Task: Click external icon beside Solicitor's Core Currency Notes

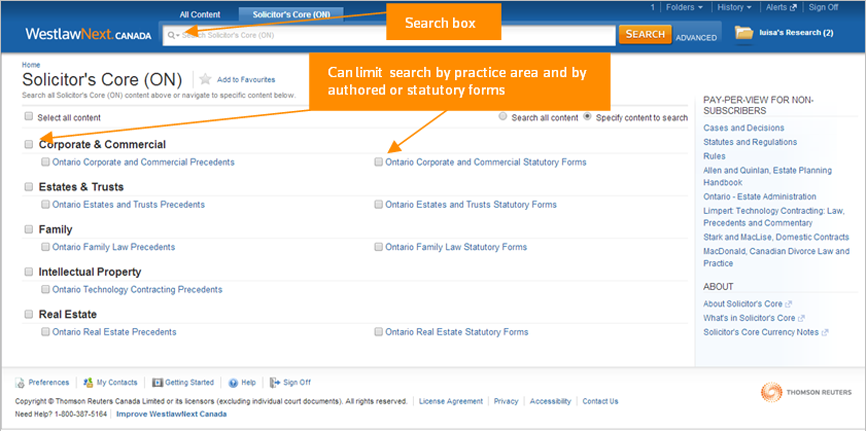Action: (825, 333)
